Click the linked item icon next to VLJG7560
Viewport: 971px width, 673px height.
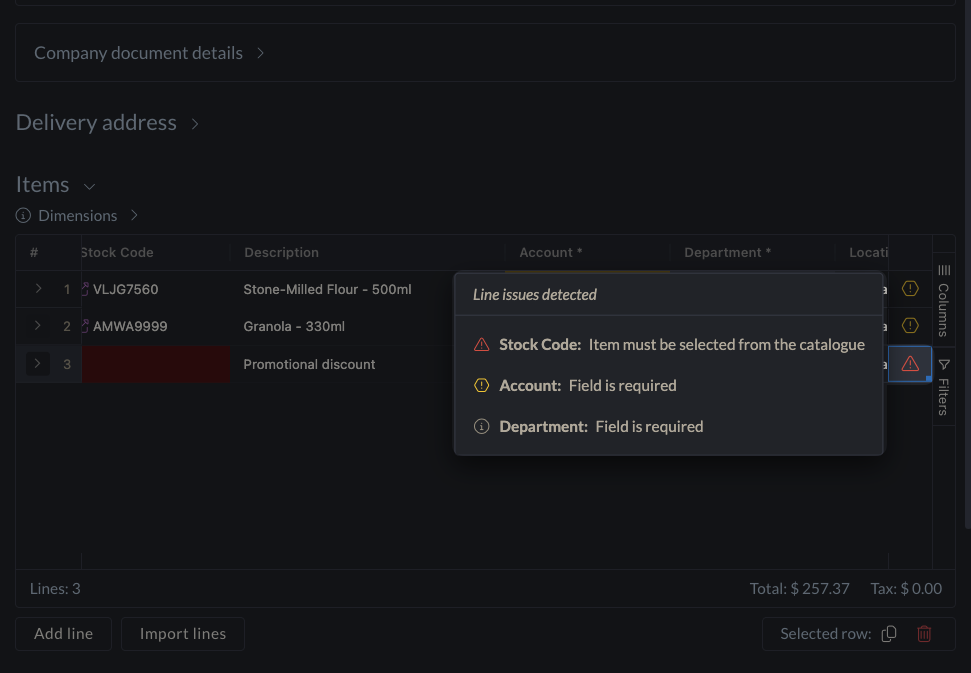click(x=86, y=289)
